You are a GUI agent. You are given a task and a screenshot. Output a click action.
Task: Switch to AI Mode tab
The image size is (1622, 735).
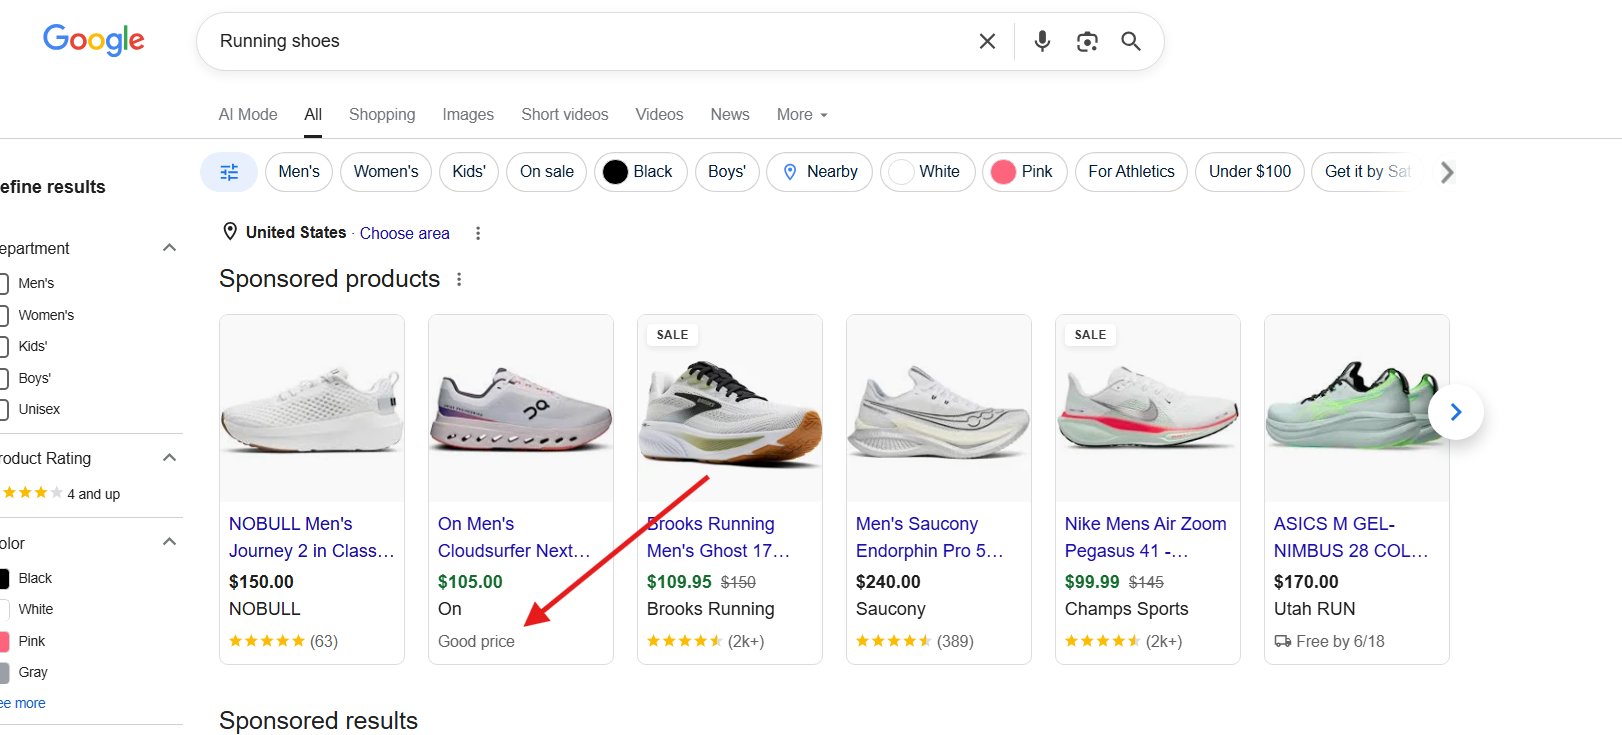(x=248, y=115)
